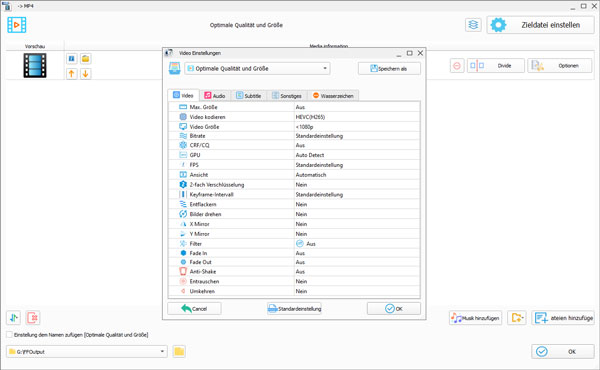Switch to the Wasserzeichen tab
The image size is (600, 370).
[333, 96]
